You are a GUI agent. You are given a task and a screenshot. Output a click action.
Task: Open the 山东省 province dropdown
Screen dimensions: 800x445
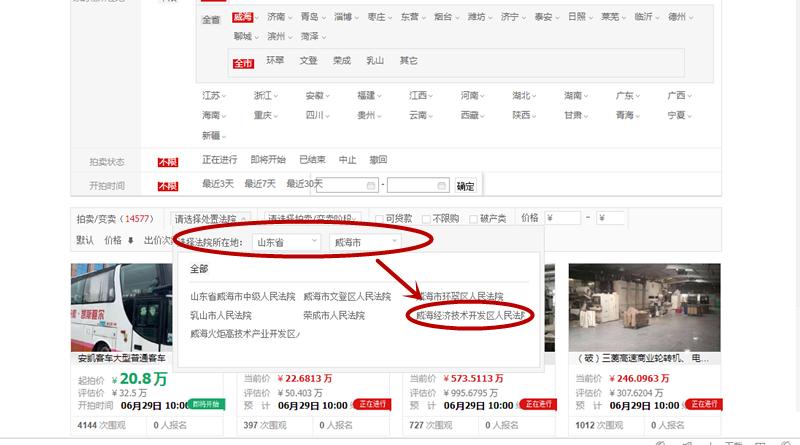(286, 242)
